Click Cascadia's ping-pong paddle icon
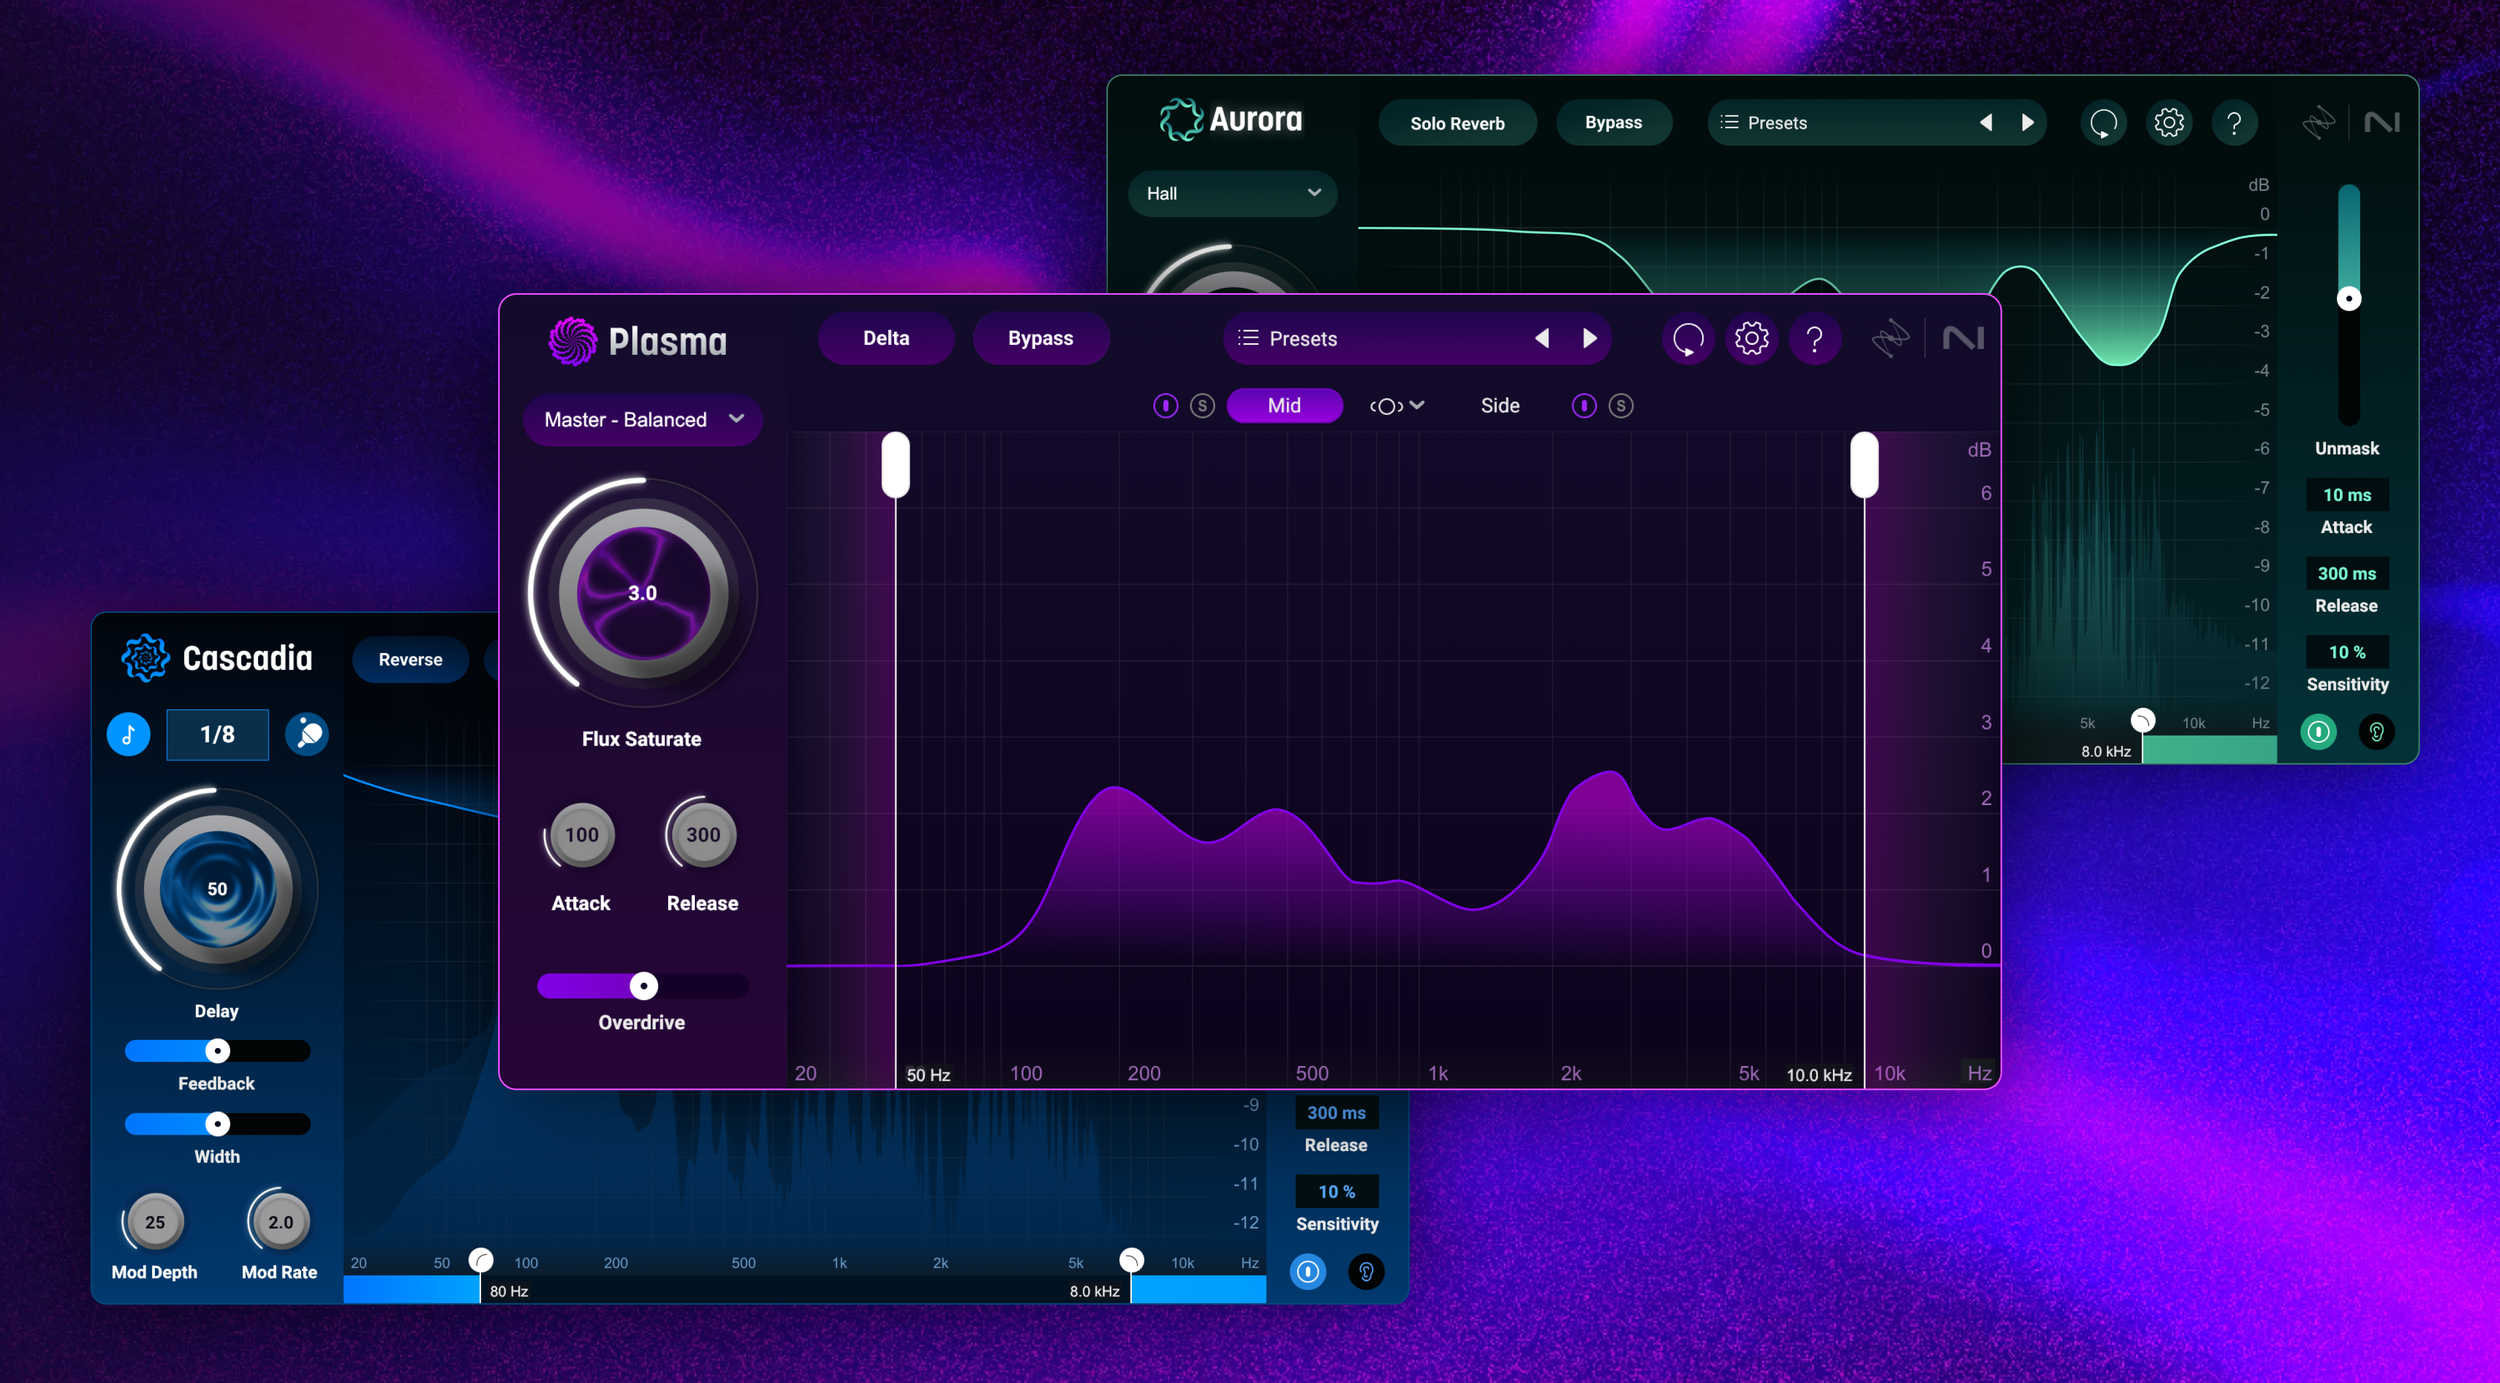Image resolution: width=2500 pixels, height=1383 pixels. 307,735
